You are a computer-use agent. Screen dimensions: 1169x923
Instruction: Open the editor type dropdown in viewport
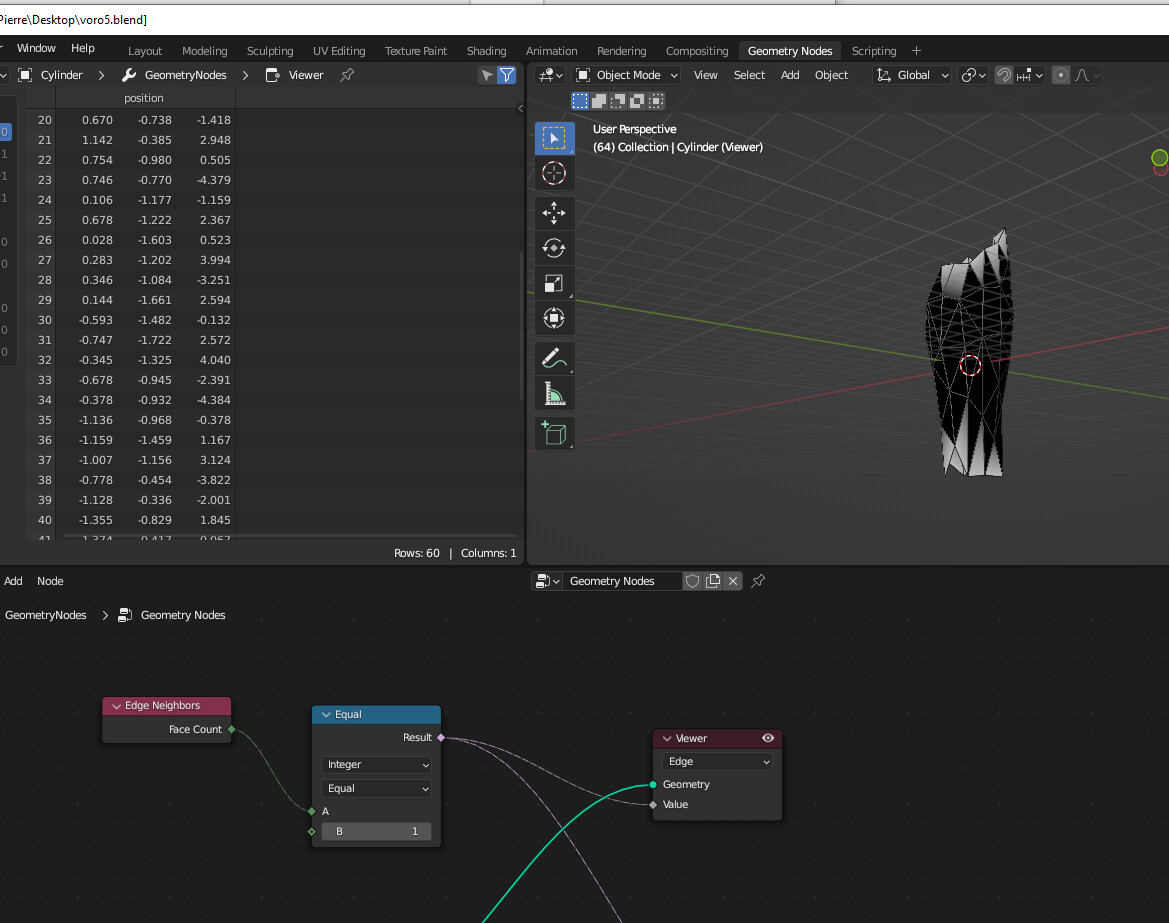551,75
